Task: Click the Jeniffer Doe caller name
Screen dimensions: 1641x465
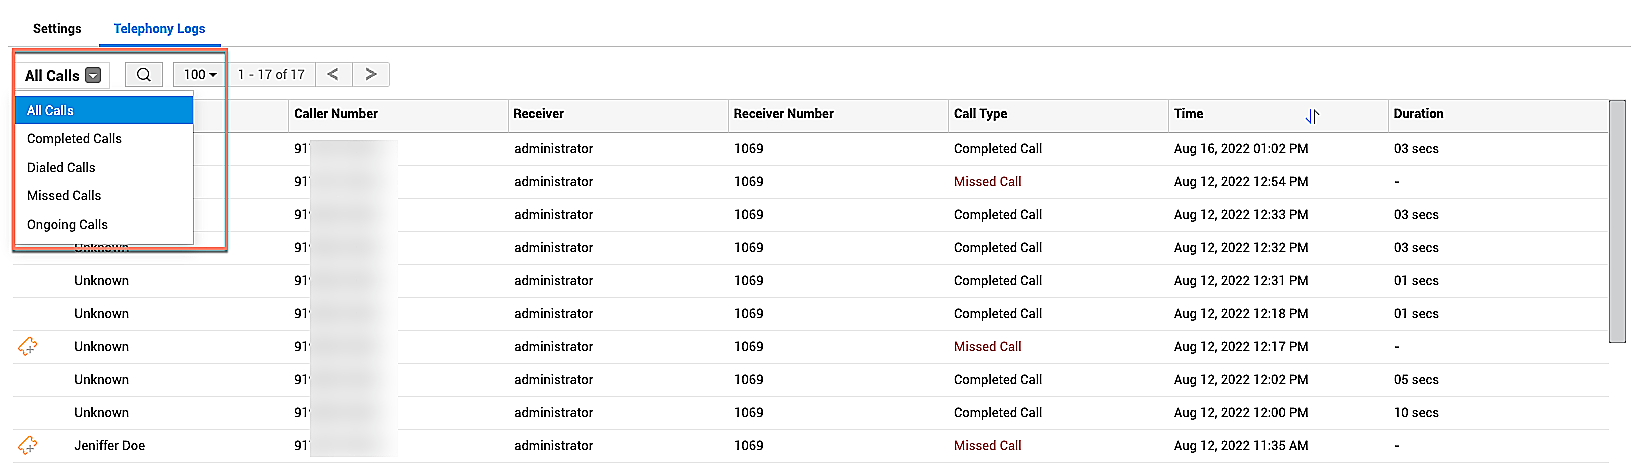Action: pos(109,445)
